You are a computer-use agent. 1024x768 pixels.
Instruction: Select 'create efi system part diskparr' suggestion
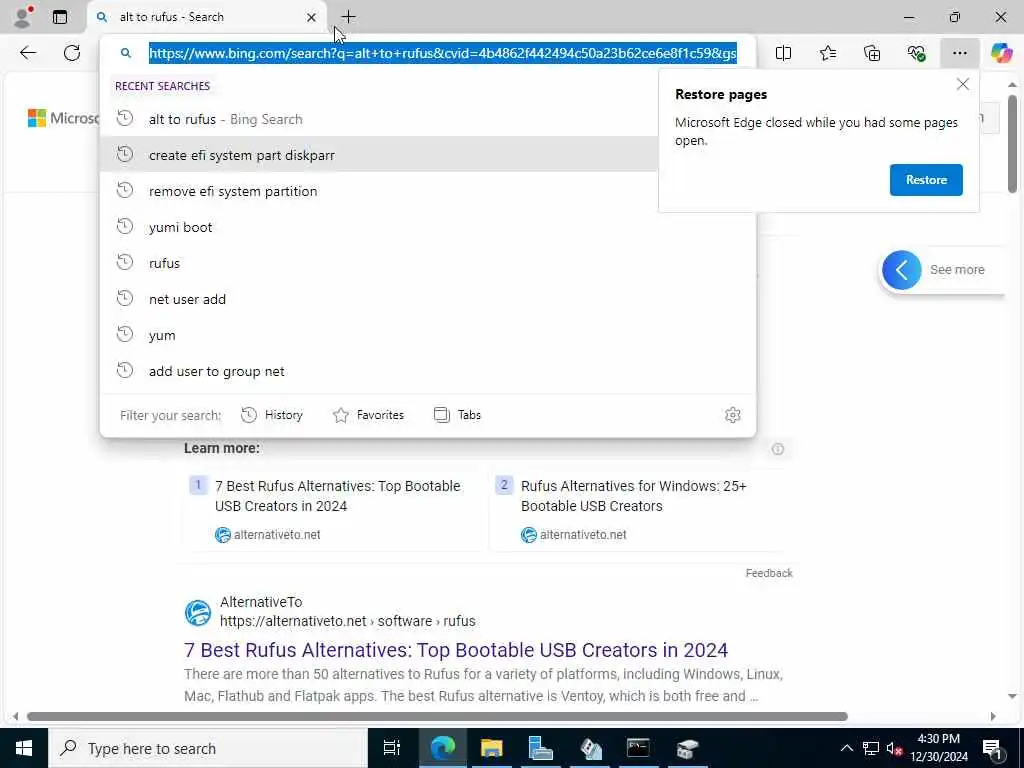pyautogui.click(x=379, y=155)
